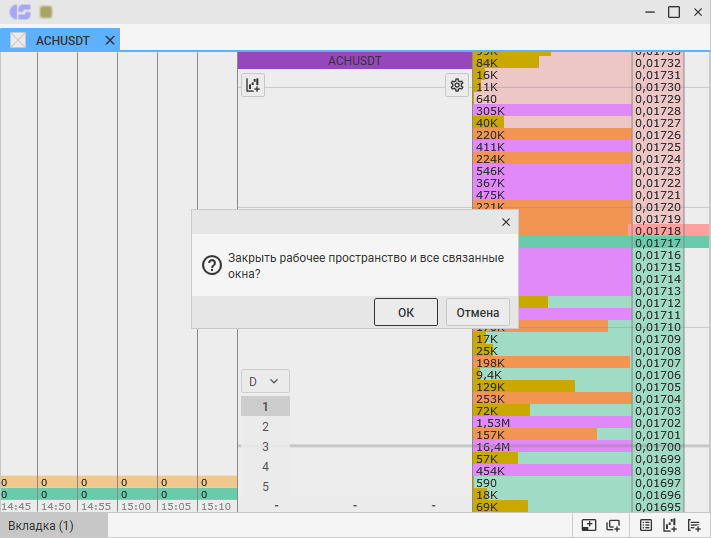
Task: Click the 9,4K volume row
Action: 552,375
